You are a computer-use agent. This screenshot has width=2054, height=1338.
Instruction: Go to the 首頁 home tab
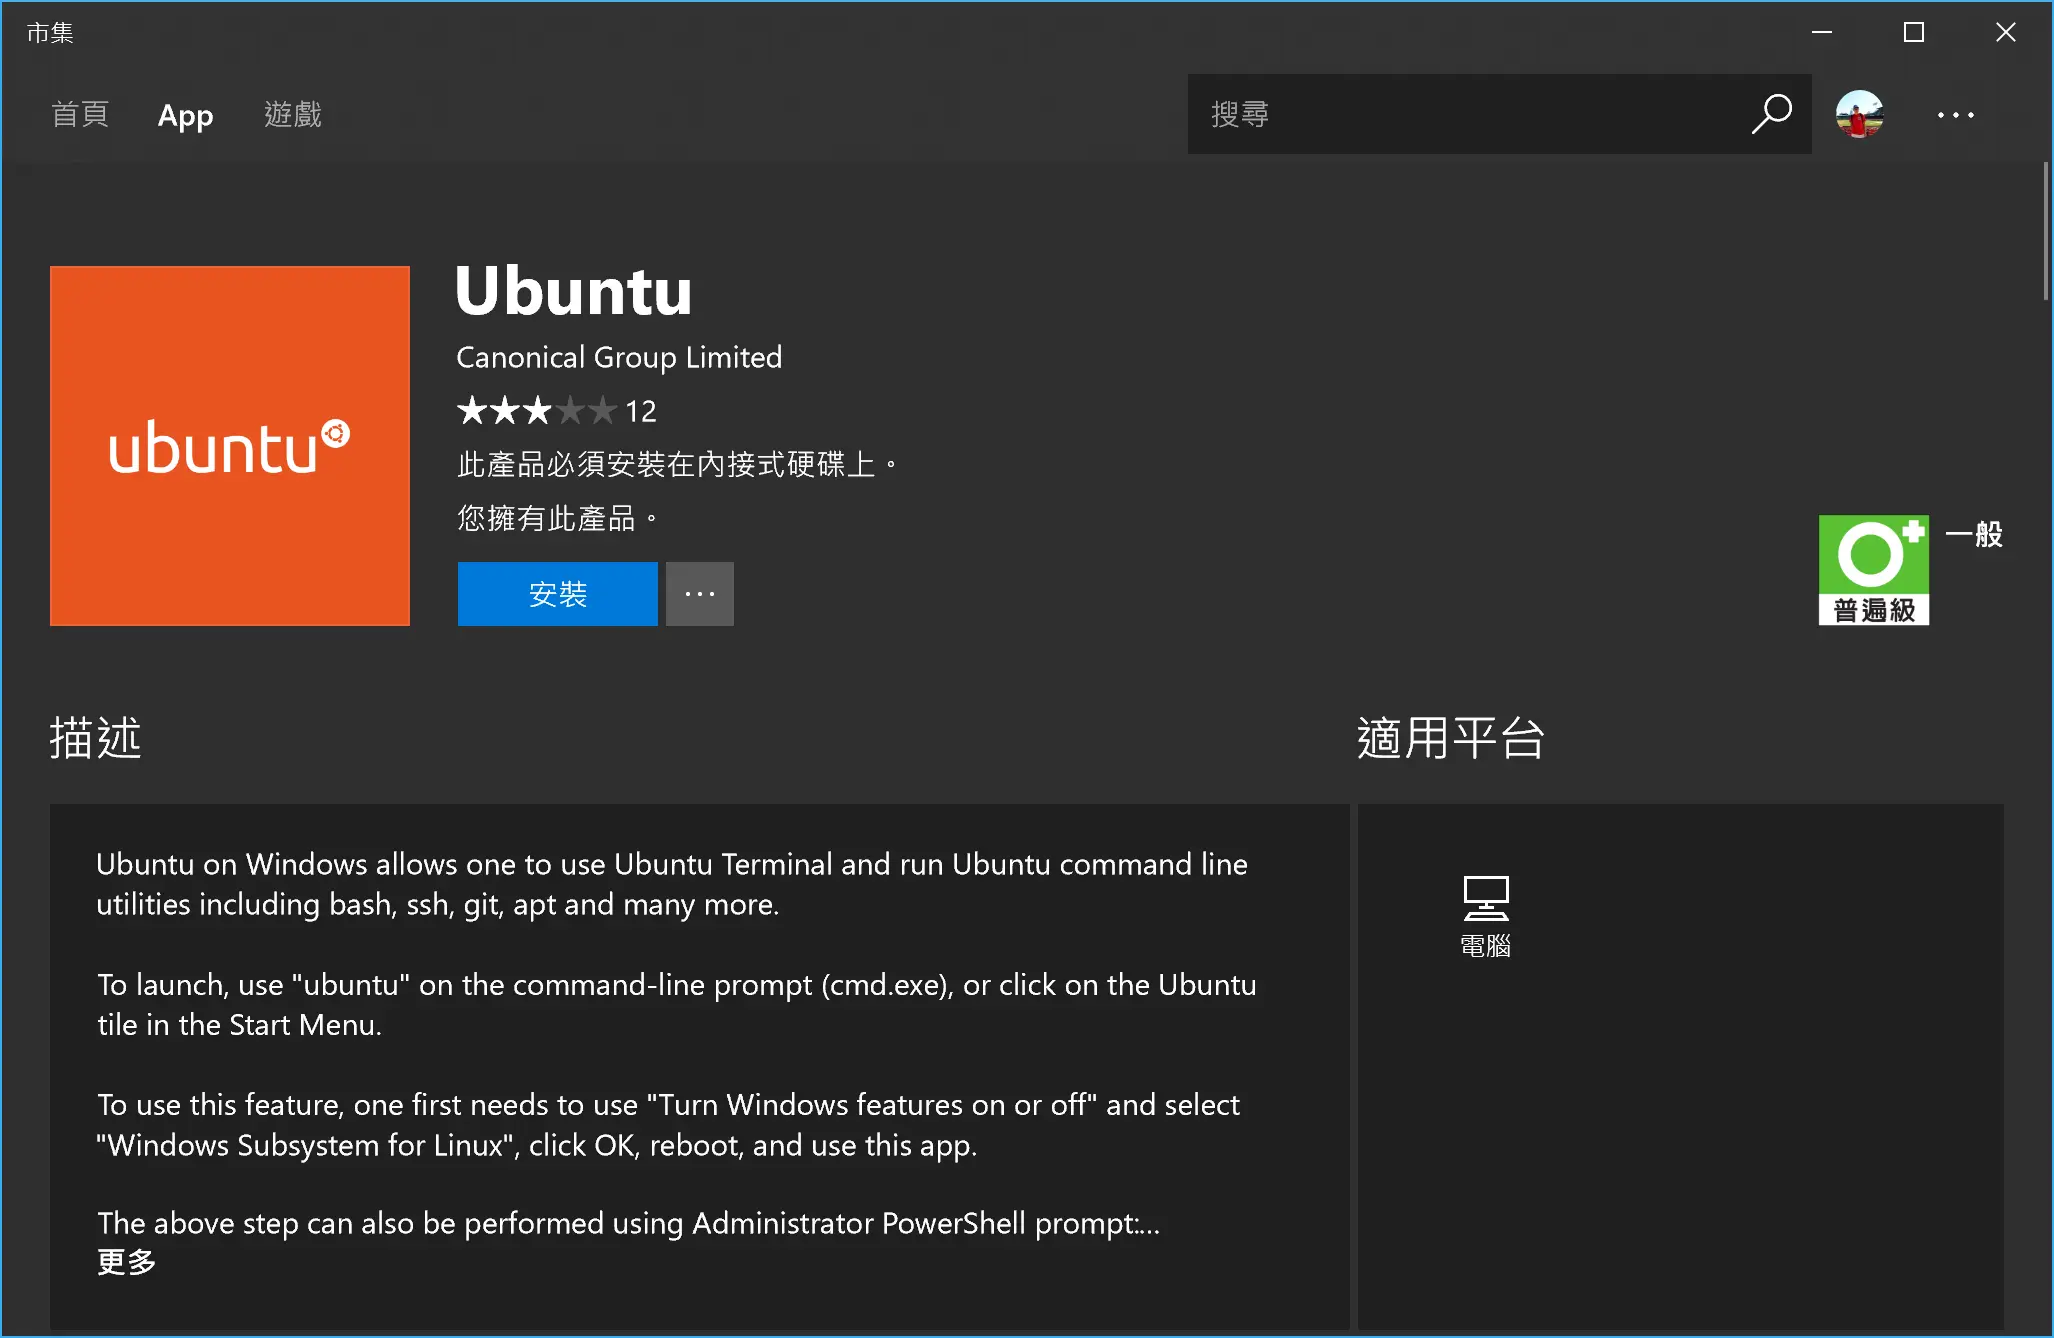(80, 115)
